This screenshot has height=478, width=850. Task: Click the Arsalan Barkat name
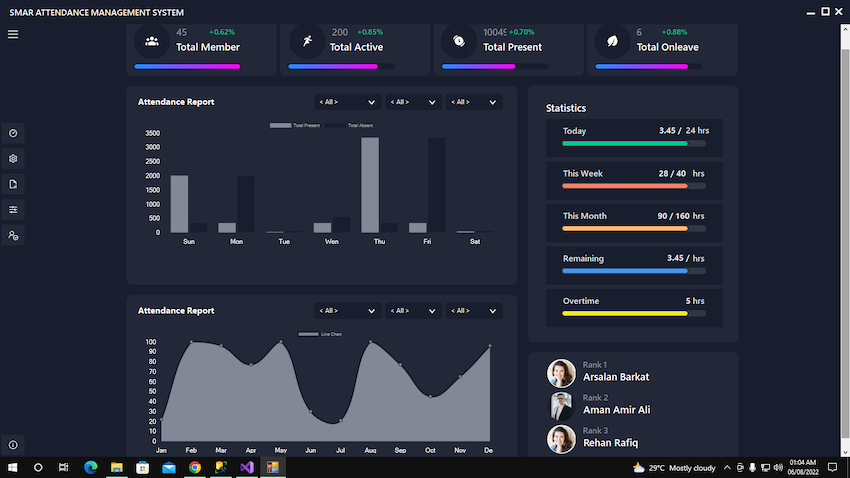pos(616,377)
